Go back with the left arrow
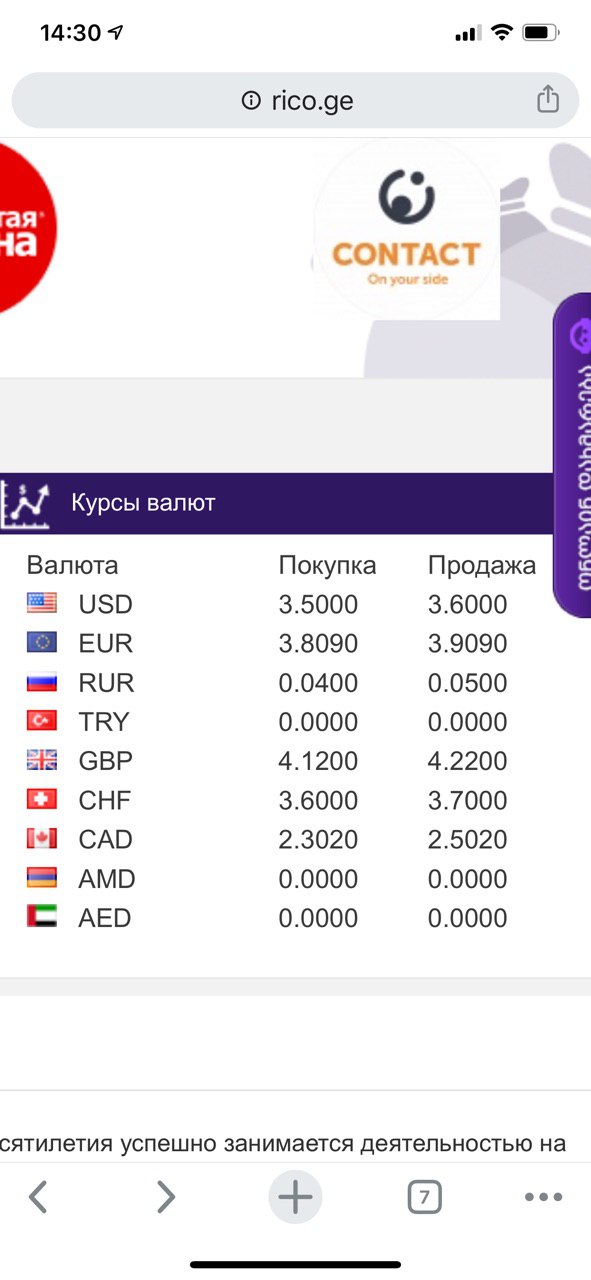 pyautogui.click(x=38, y=1196)
